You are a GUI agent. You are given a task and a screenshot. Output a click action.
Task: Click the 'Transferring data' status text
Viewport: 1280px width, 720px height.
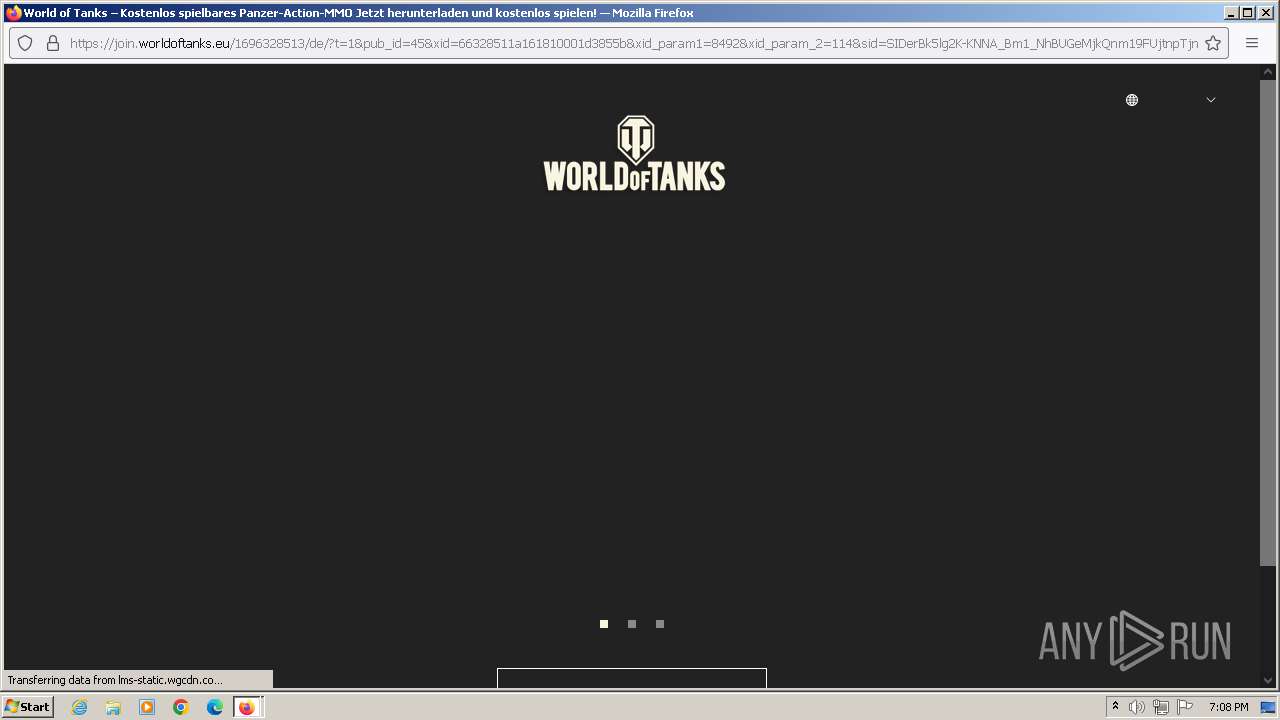pyautogui.click(x=115, y=680)
